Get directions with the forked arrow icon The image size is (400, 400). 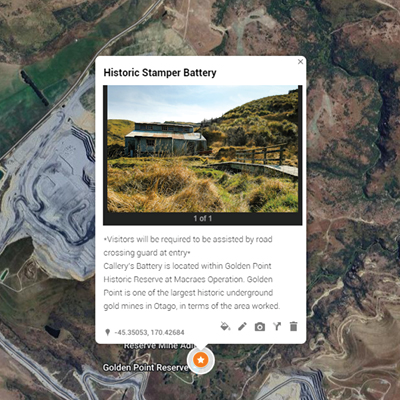[x=277, y=326]
